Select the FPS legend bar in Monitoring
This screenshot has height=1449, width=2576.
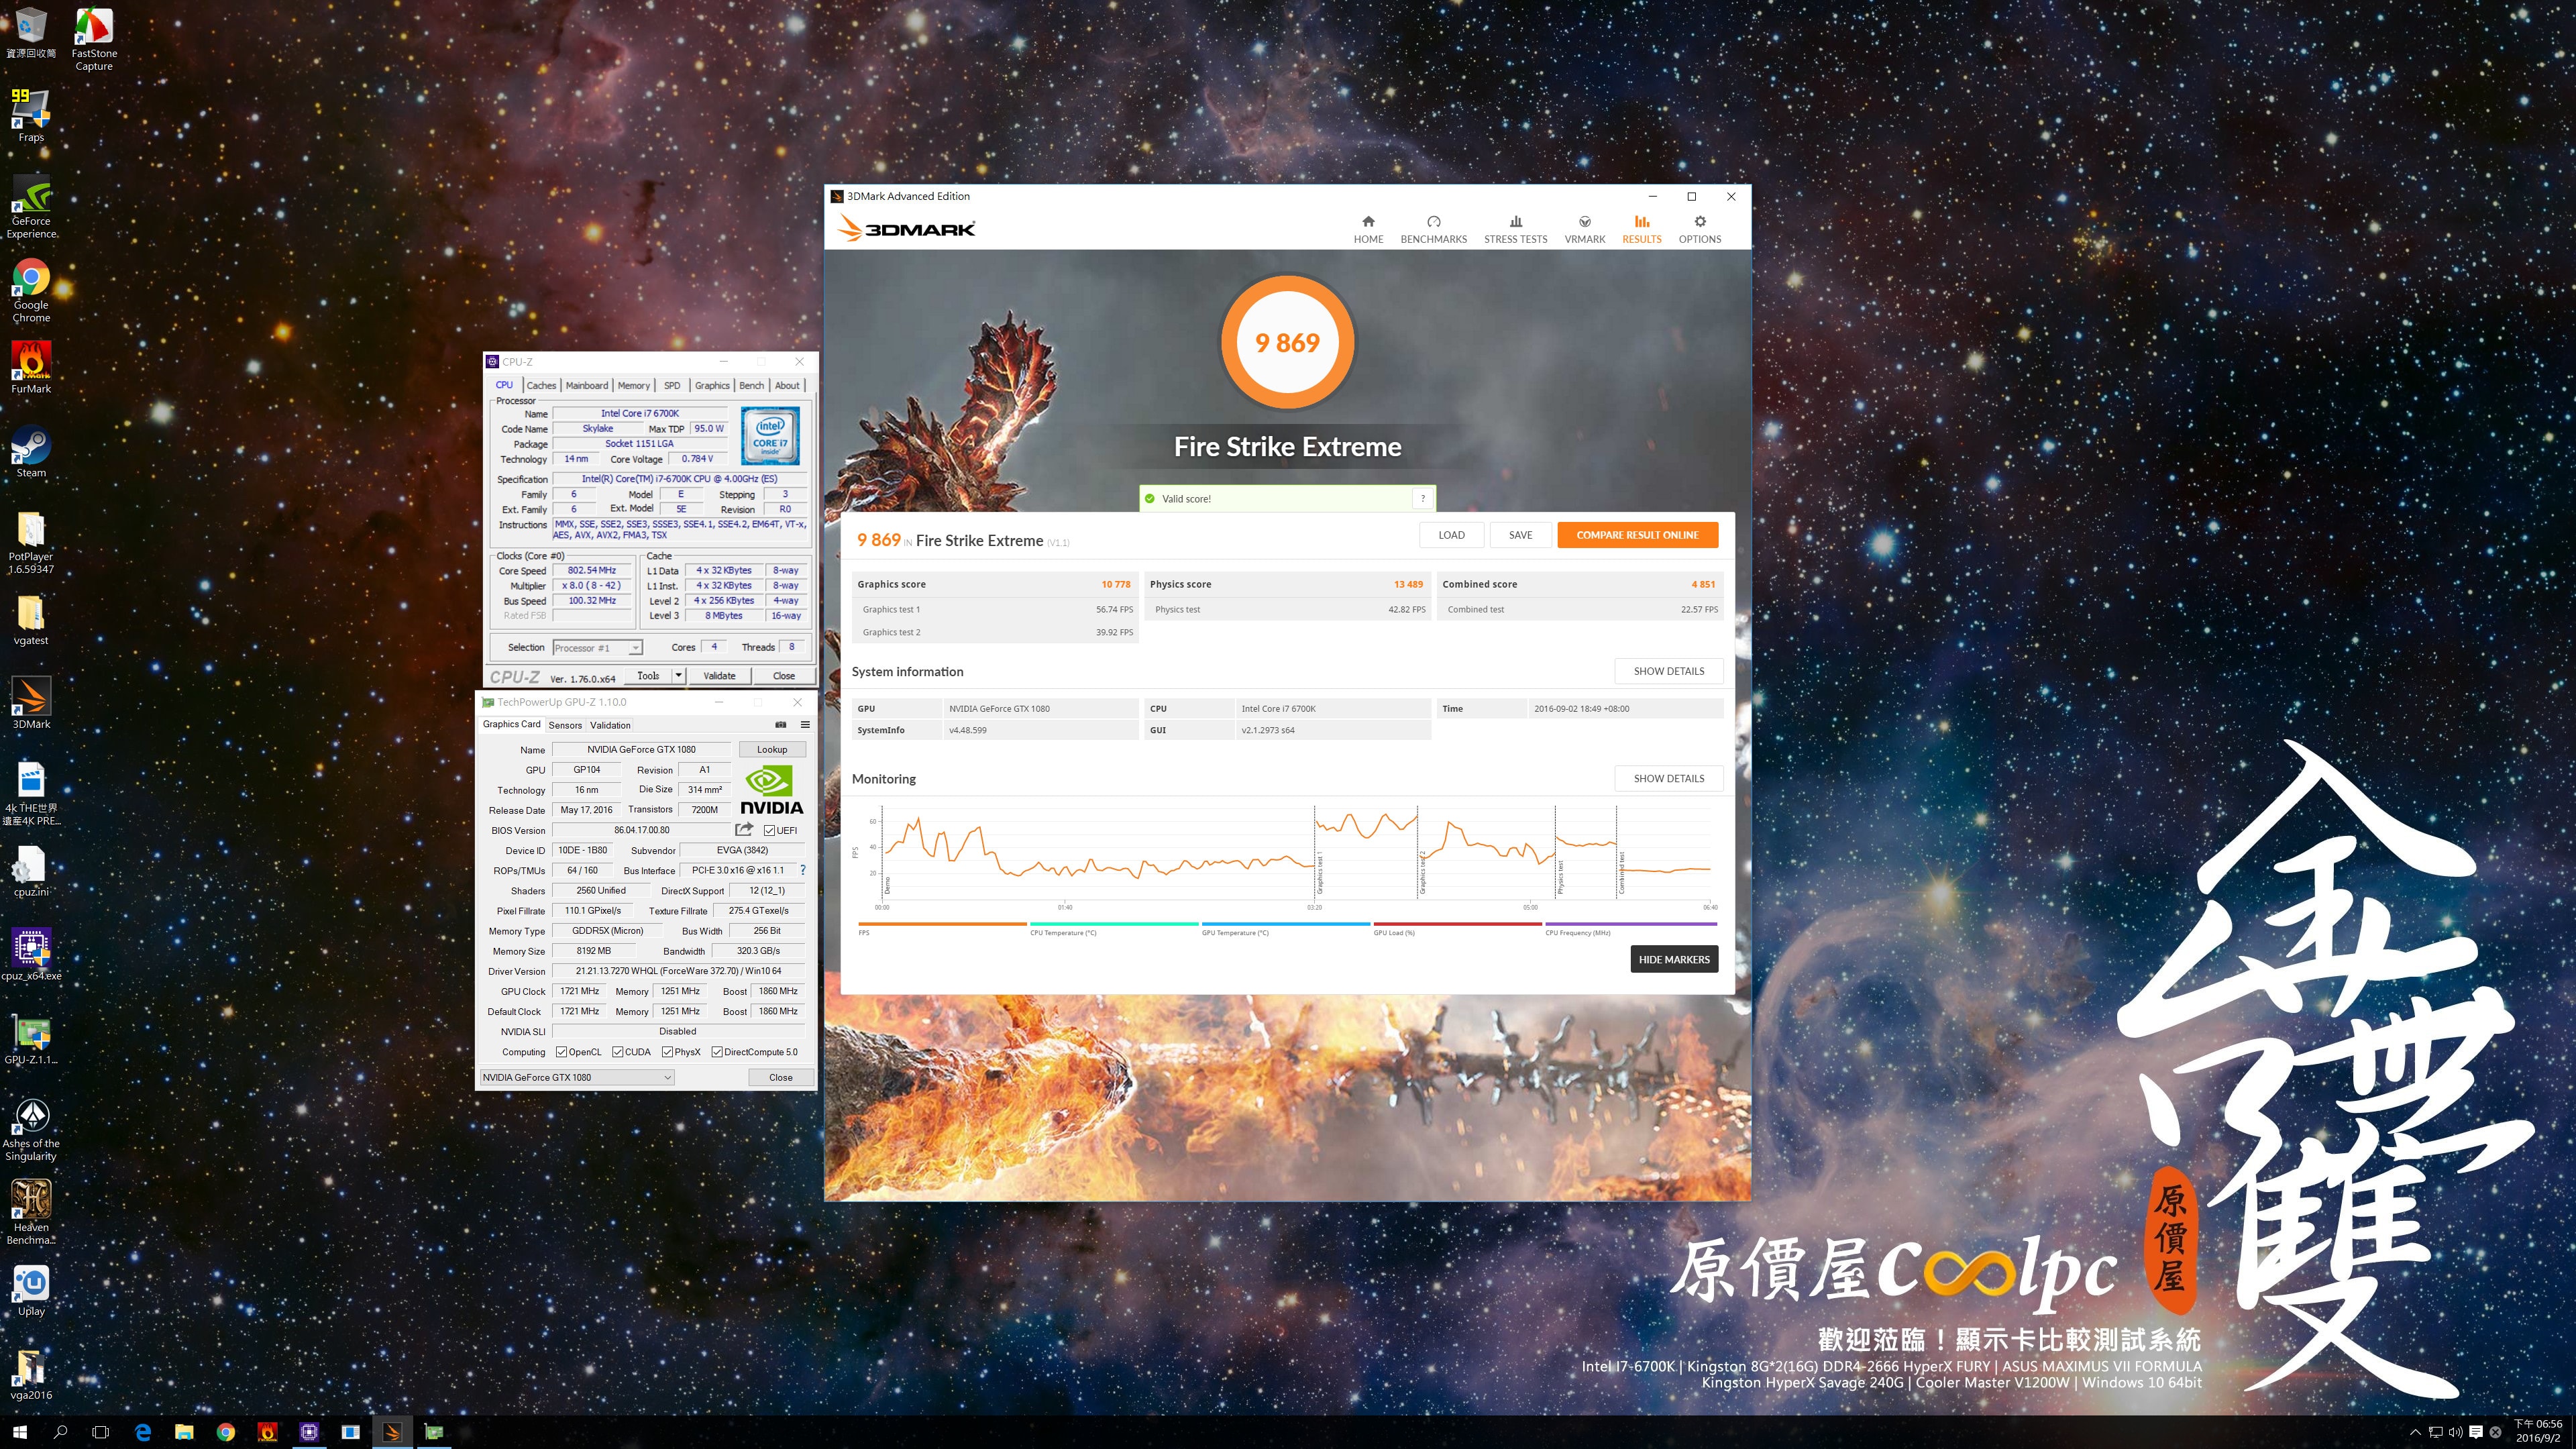pyautogui.click(x=941, y=925)
